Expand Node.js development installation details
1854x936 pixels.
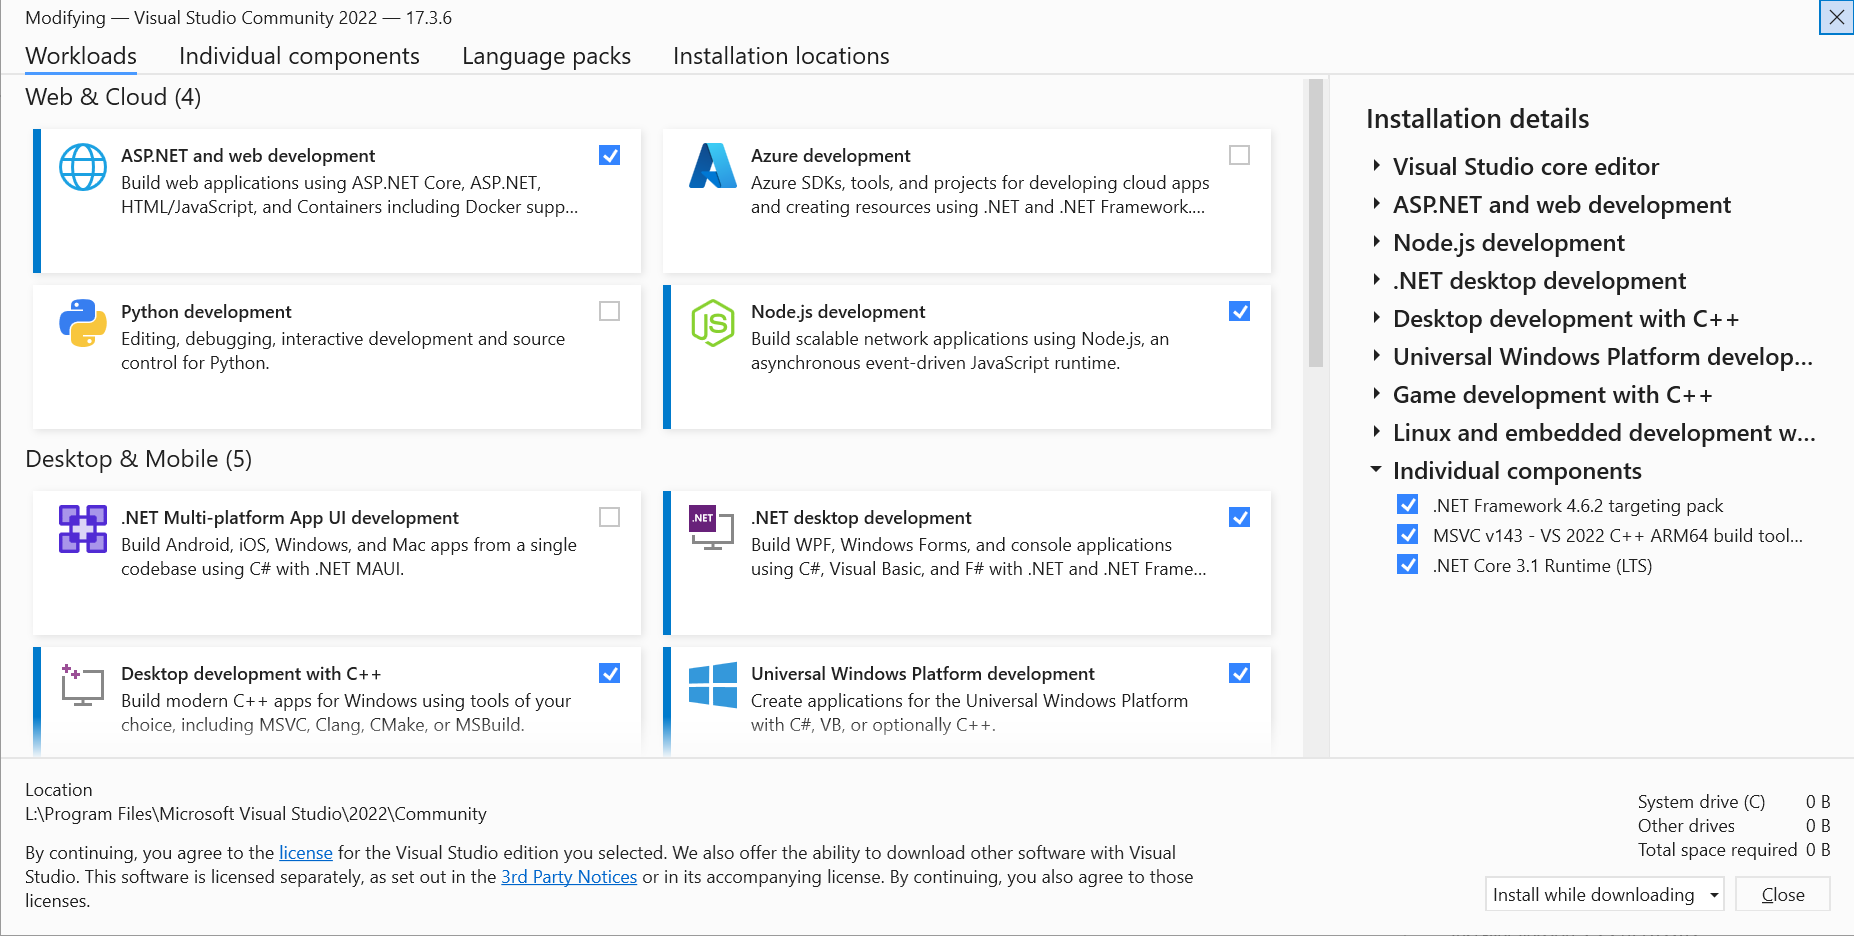[x=1377, y=242]
